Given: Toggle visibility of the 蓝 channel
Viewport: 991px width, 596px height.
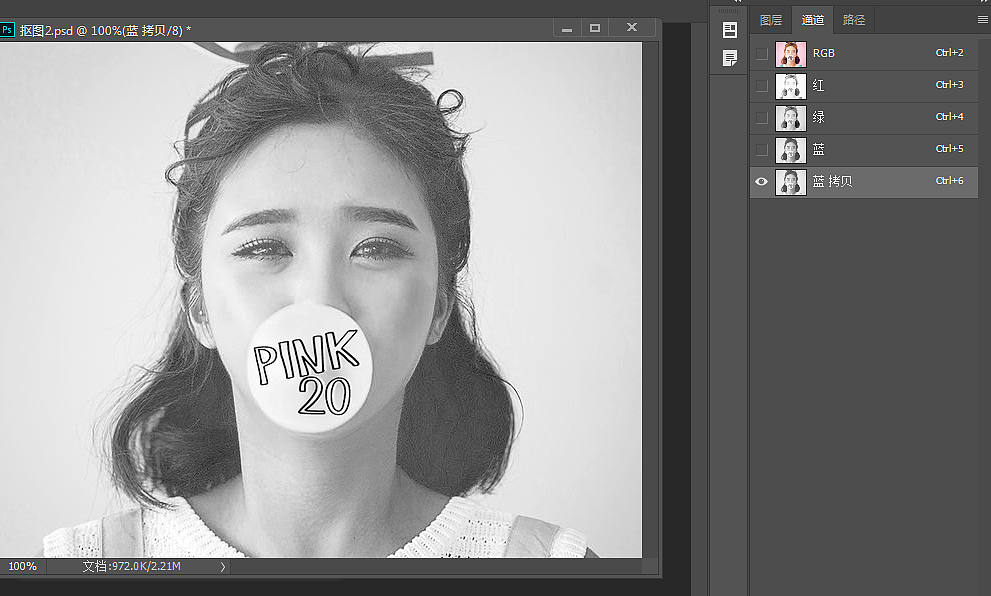Looking at the screenshot, I should point(762,150).
